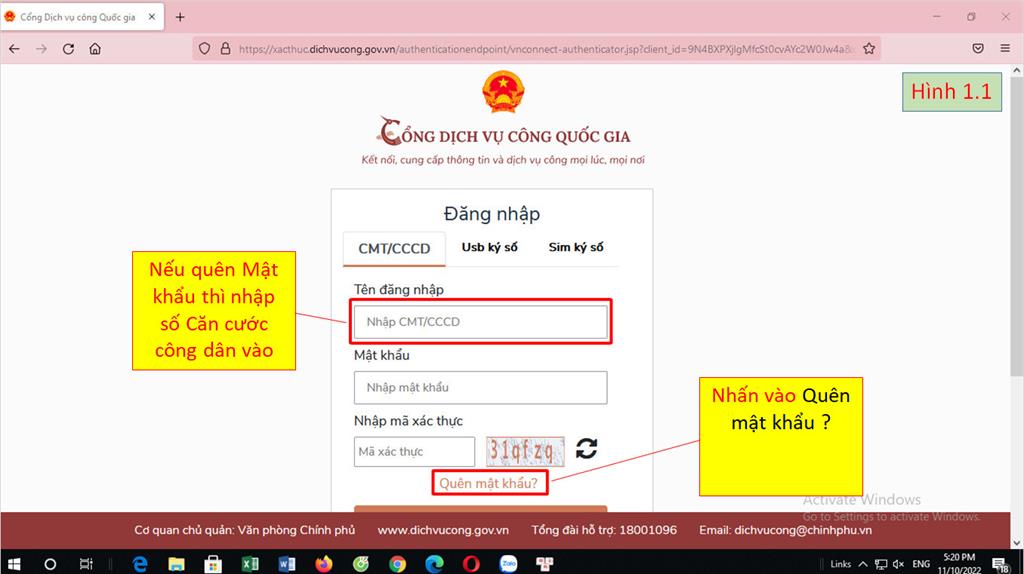1024x574 pixels.
Task: Open Excel from the taskbar
Action: 250,564
